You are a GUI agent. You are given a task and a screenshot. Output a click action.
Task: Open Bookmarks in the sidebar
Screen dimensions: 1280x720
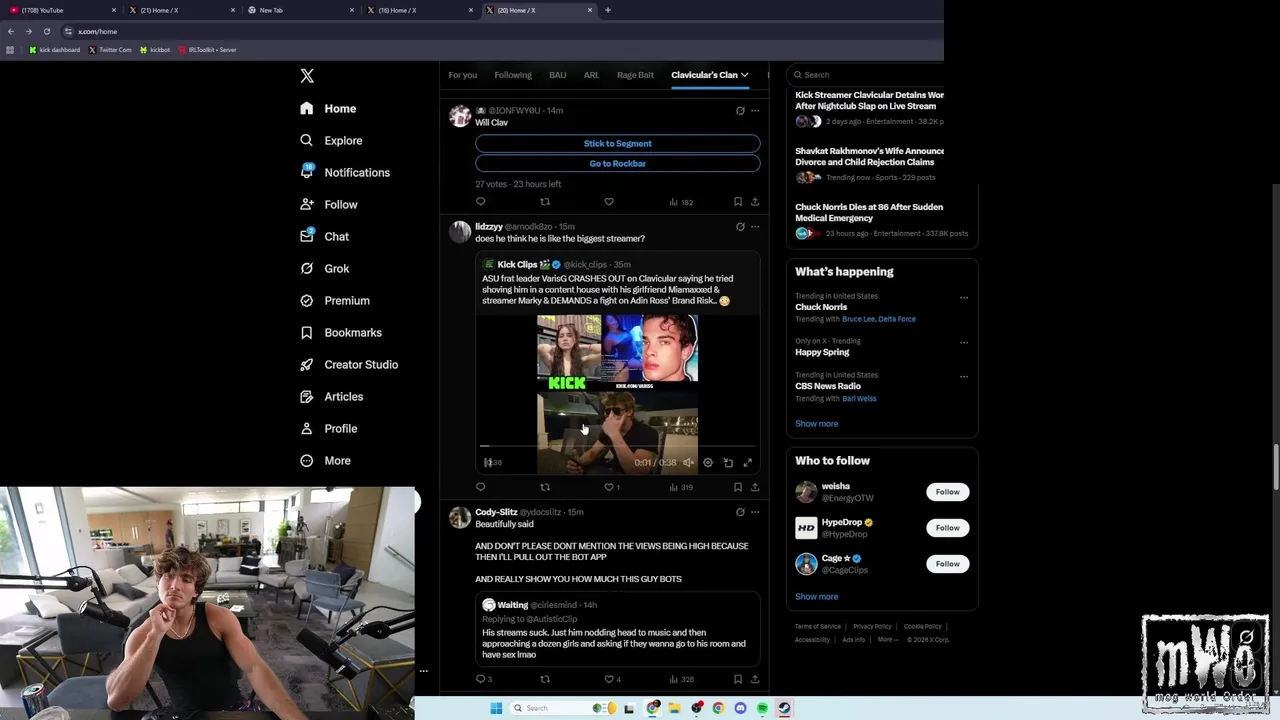[340, 332]
